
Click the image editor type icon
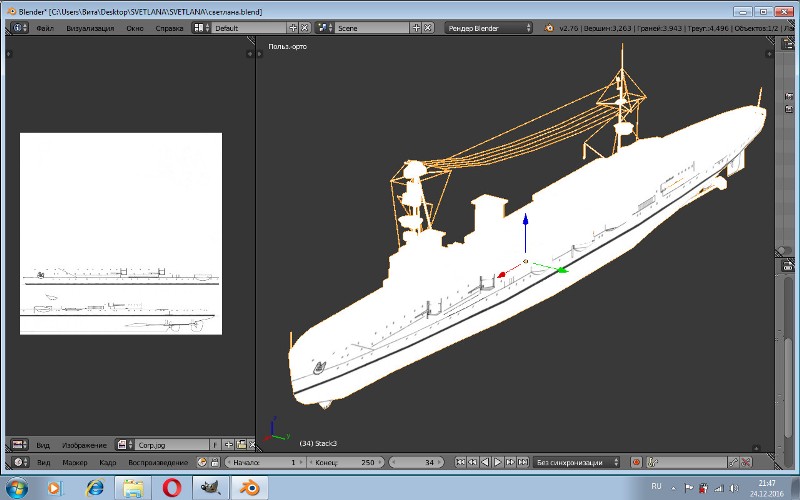click(x=17, y=444)
